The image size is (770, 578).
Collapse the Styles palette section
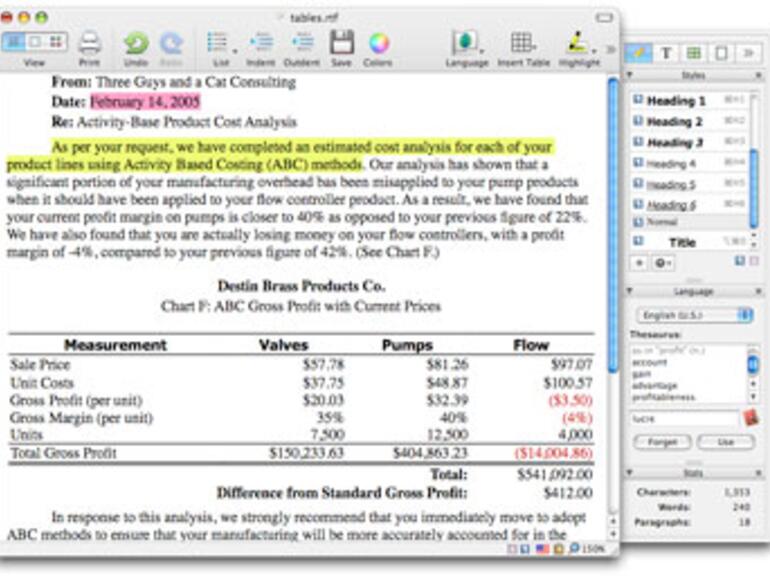pos(630,75)
